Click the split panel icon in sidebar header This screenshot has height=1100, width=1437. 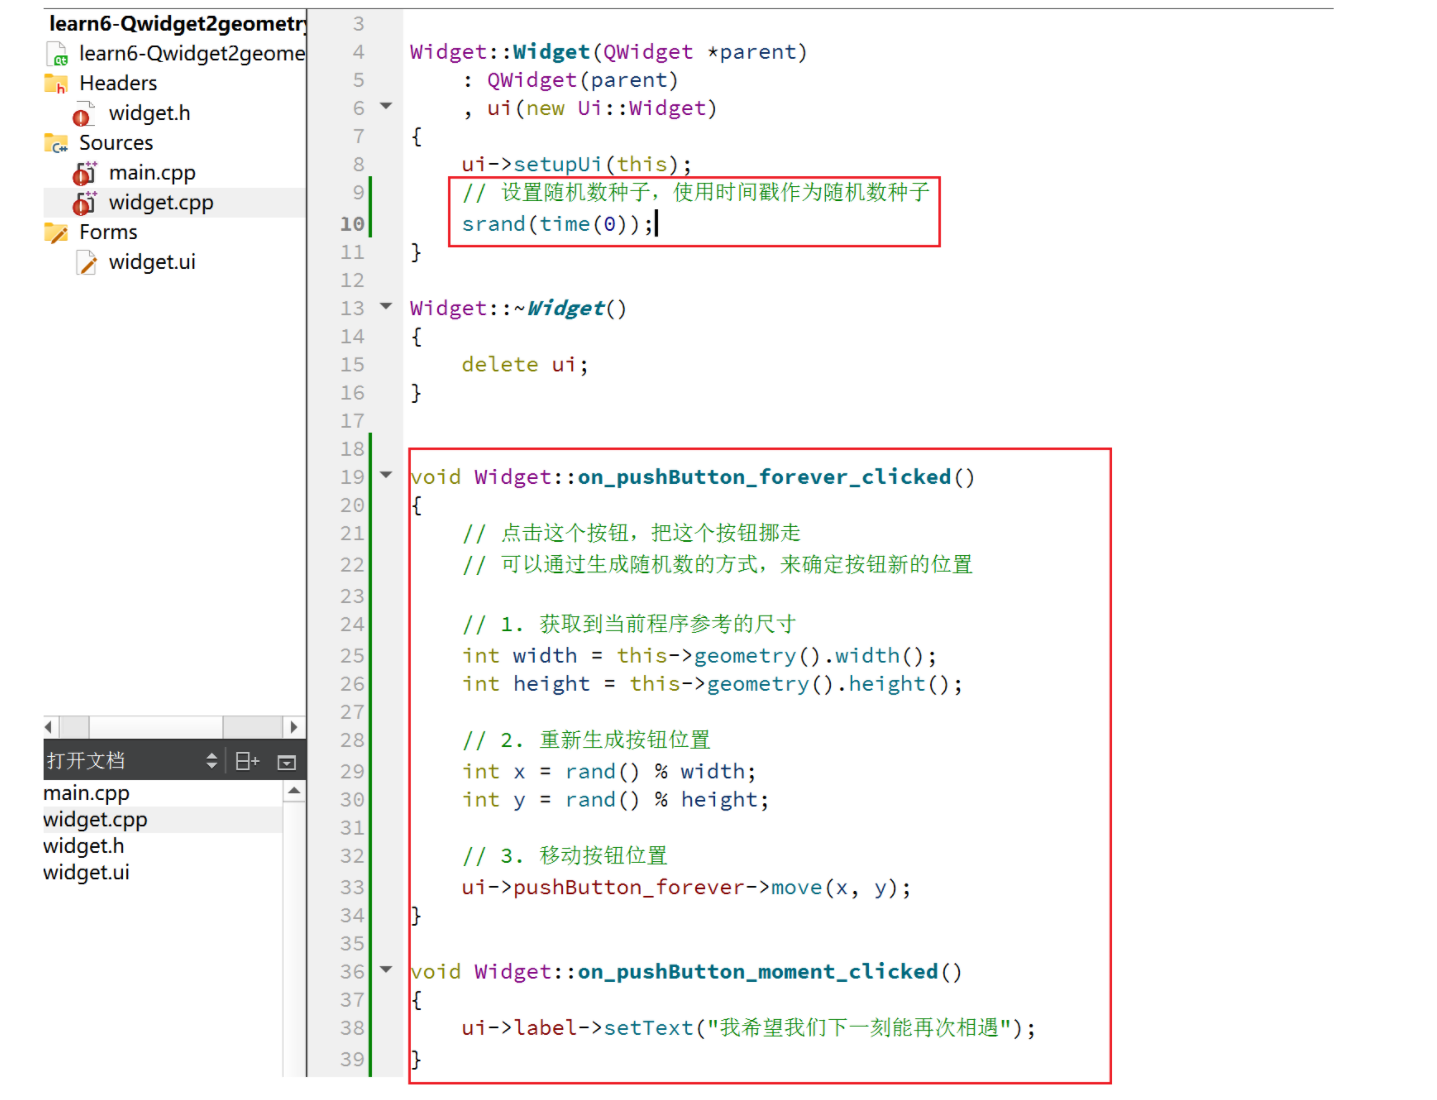point(247,762)
